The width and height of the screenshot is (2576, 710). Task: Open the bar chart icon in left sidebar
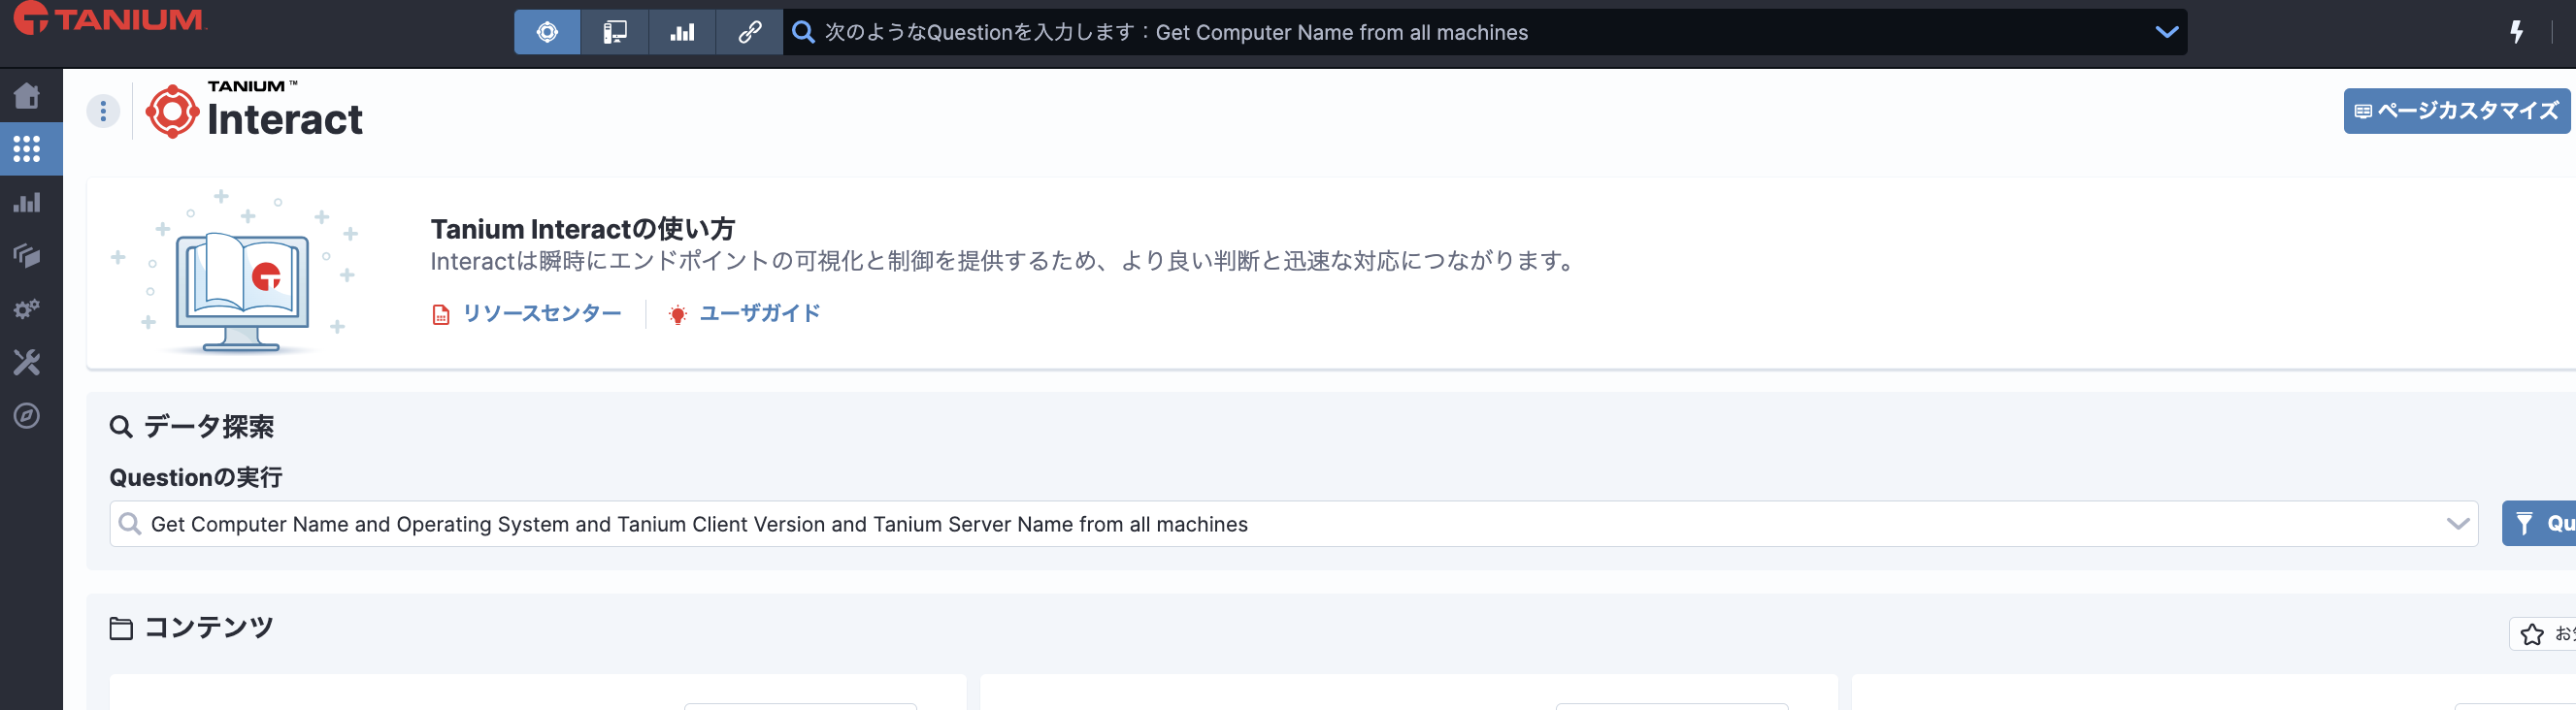[x=27, y=202]
